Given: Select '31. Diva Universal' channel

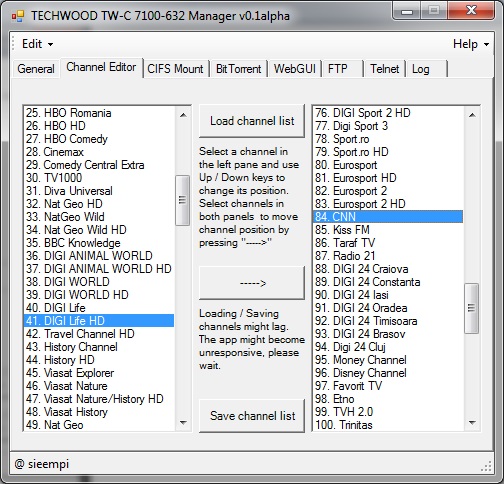Looking at the screenshot, I should coord(99,191).
